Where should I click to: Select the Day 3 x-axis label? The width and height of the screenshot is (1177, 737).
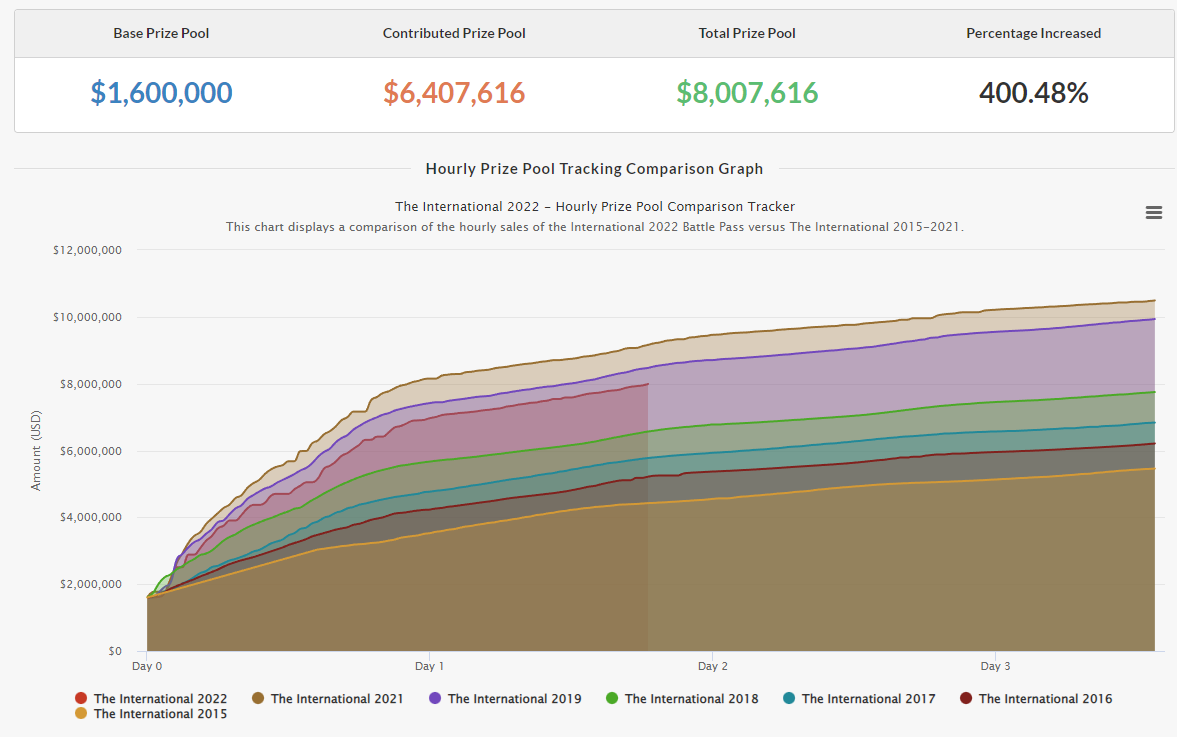(x=995, y=666)
